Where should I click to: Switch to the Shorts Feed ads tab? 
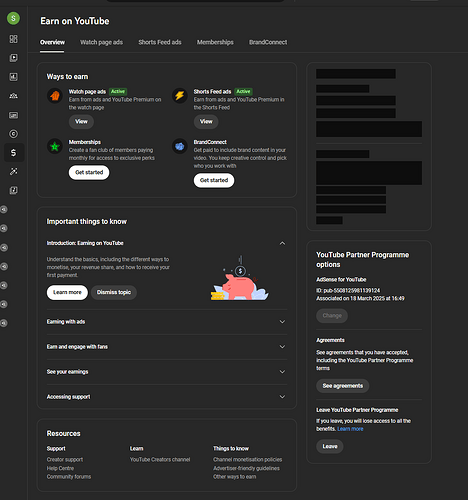160,42
